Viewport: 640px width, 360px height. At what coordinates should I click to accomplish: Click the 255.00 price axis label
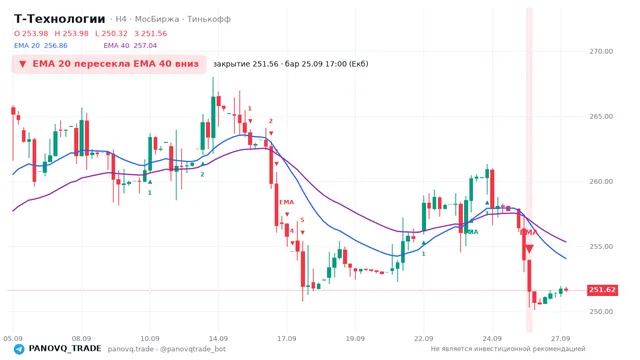pyautogui.click(x=601, y=247)
